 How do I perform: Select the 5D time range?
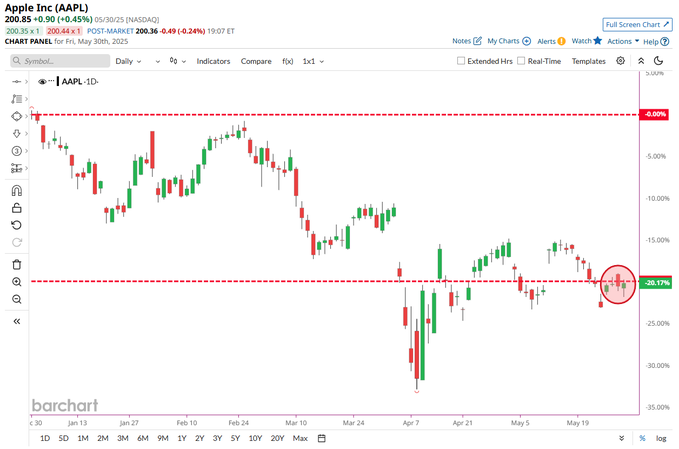tap(64, 439)
